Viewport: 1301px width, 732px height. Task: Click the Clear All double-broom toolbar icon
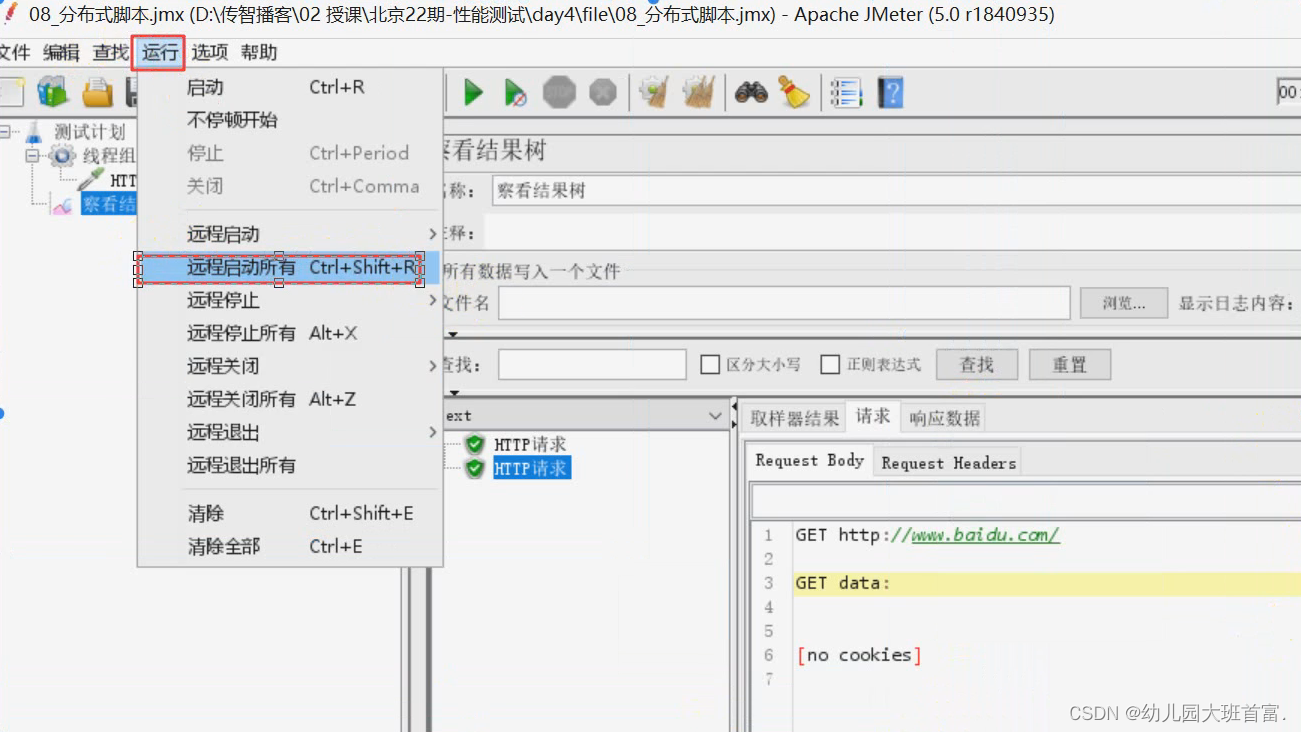click(x=698, y=93)
